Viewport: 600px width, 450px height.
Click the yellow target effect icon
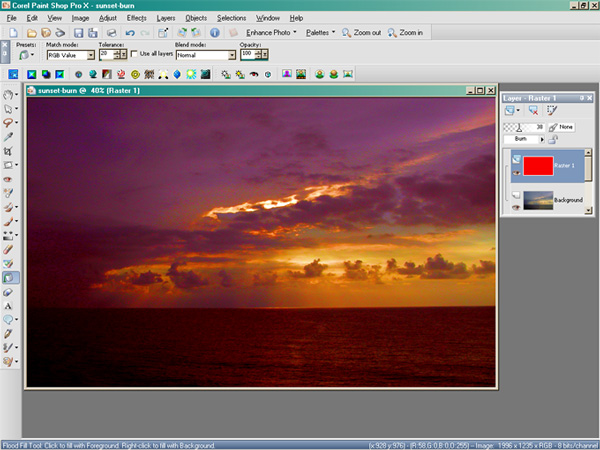click(x=135, y=74)
